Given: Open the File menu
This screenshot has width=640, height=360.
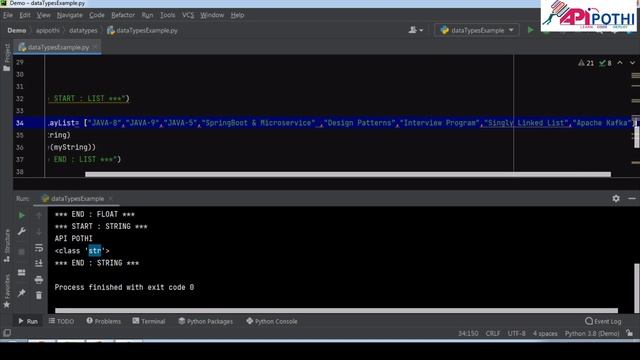Looking at the screenshot, I should (8, 15).
